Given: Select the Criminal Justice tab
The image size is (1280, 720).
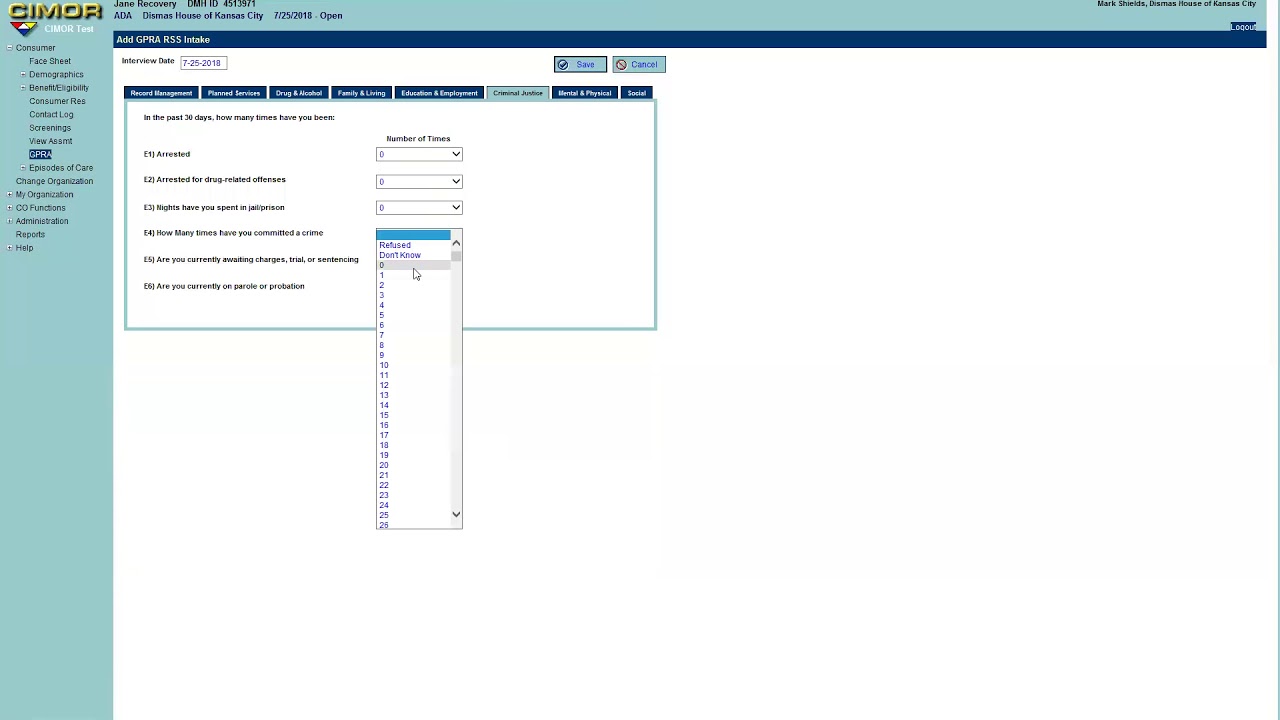Looking at the screenshot, I should click(x=518, y=93).
